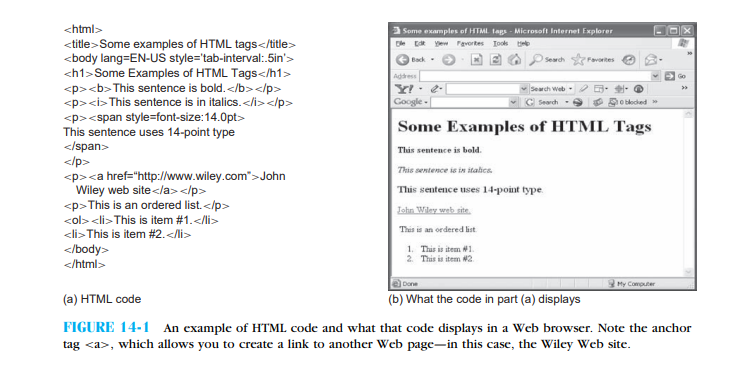Click the Back arrow button in Internet Explorer

(402, 60)
